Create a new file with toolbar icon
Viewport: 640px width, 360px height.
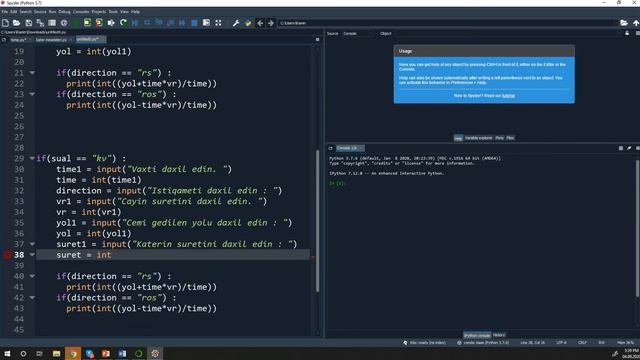pyautogui.click(x=5, y=23)
